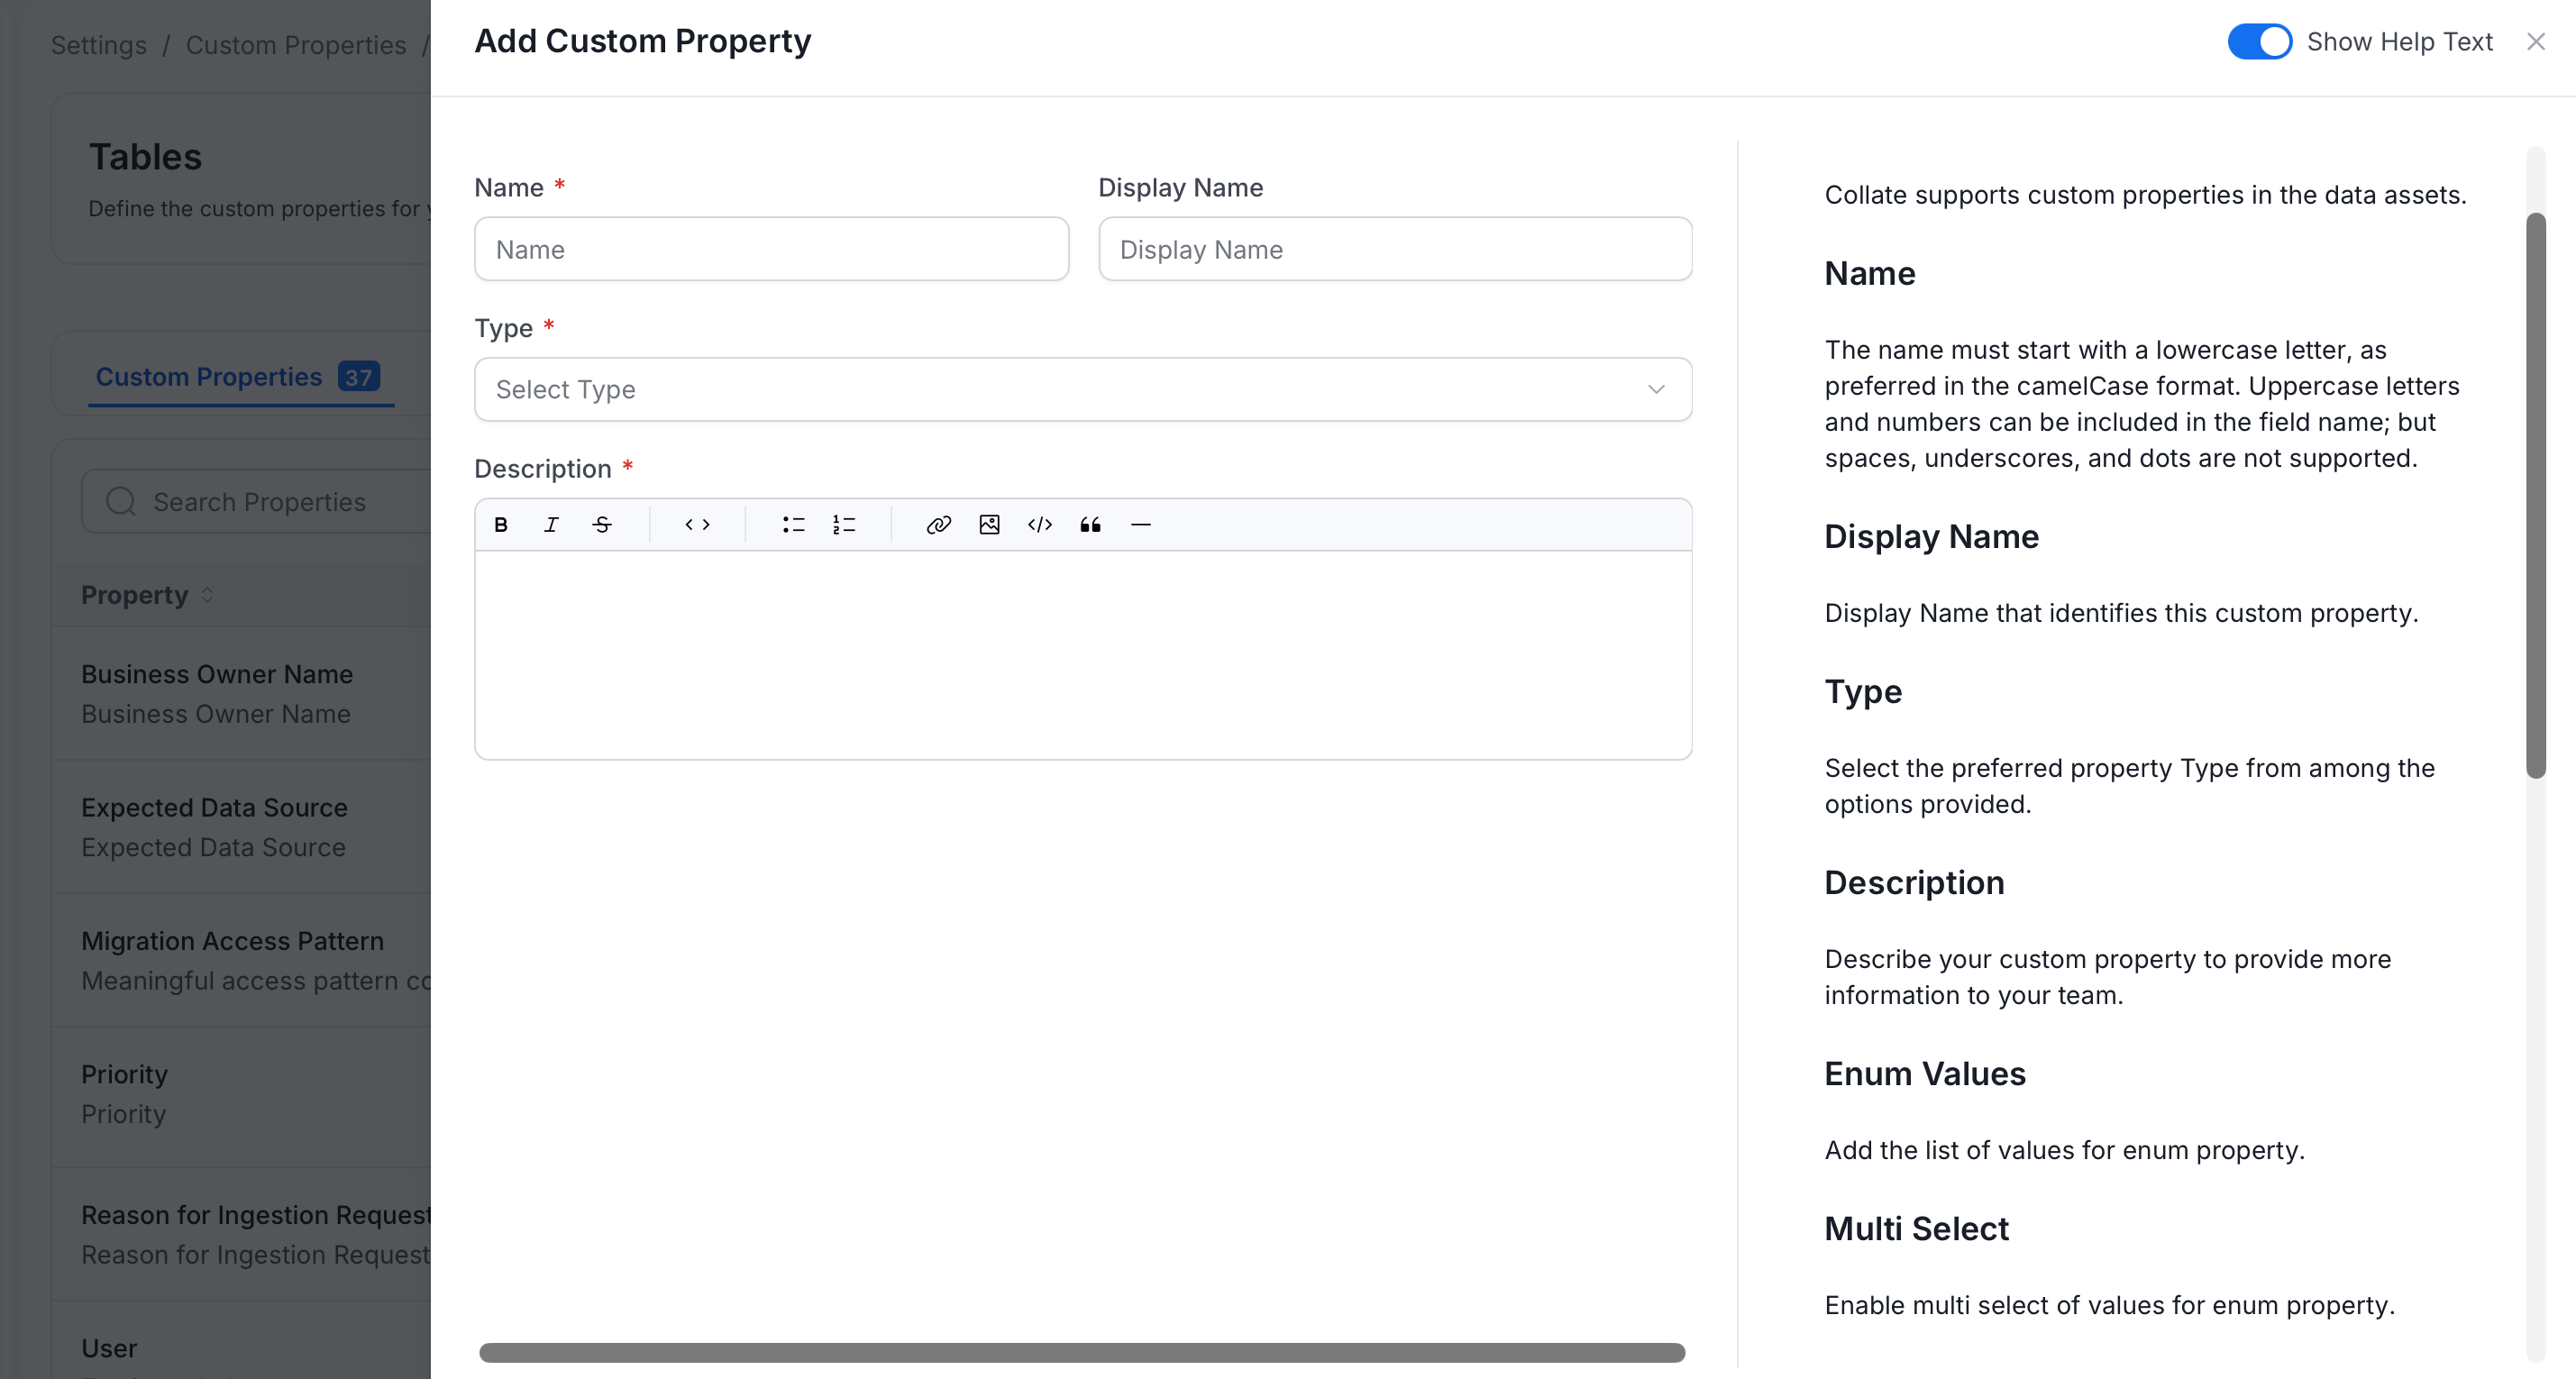Insert an image in description editor

(989, 525)
